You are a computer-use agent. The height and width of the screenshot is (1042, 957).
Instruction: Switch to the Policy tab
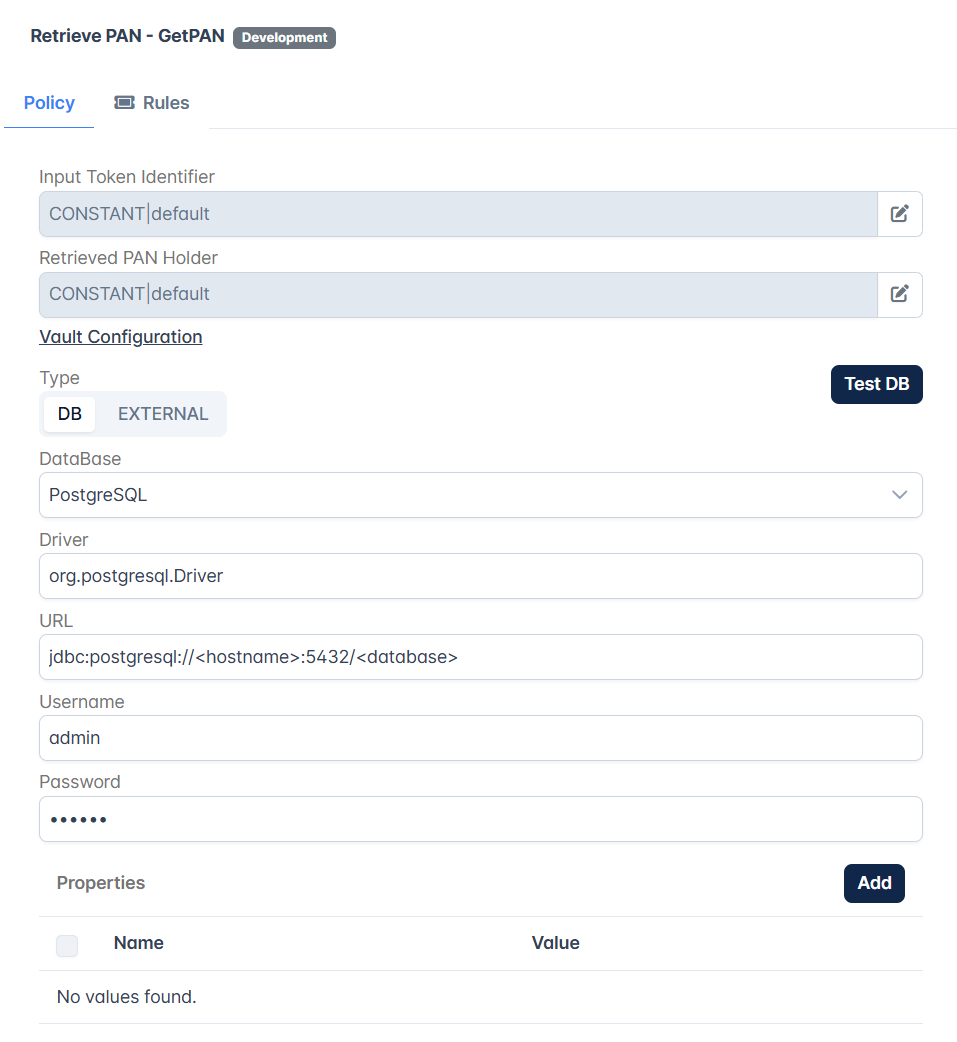tap(49, 103)
